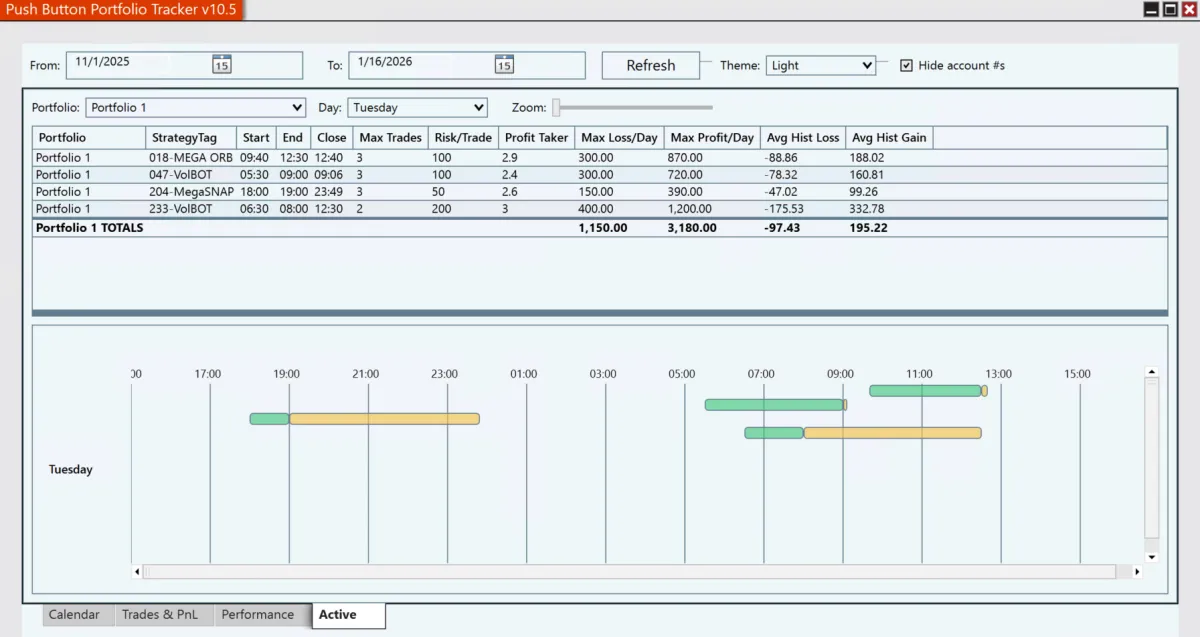
Task: Open the From date calendar picker icon
Action: coord(221,64)
